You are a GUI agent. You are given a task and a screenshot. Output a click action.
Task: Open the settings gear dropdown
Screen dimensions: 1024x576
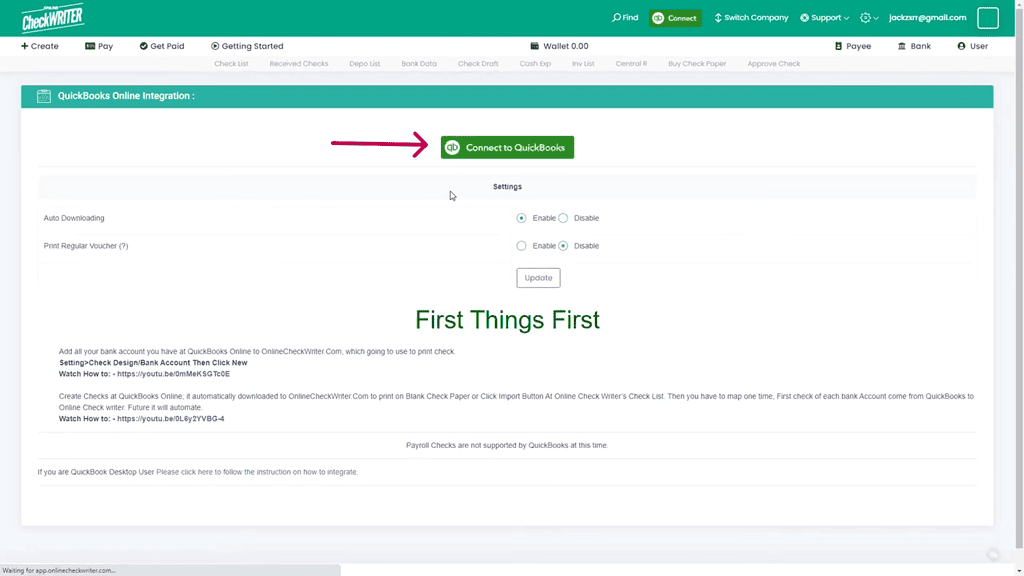[x=869, y=18]
